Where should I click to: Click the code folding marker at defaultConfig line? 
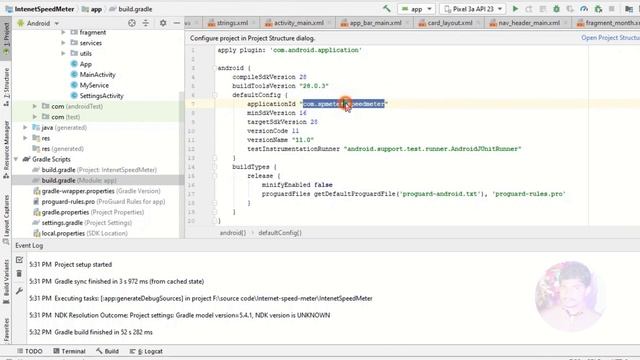(x=214, y=95)
